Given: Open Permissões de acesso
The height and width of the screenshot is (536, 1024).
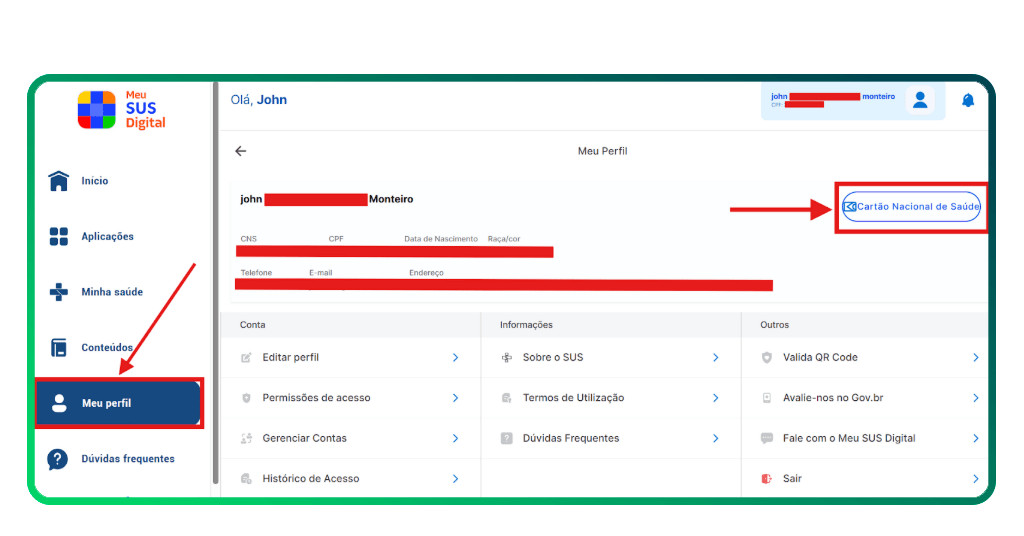Looking at the screenshot, I should point(316,398).
